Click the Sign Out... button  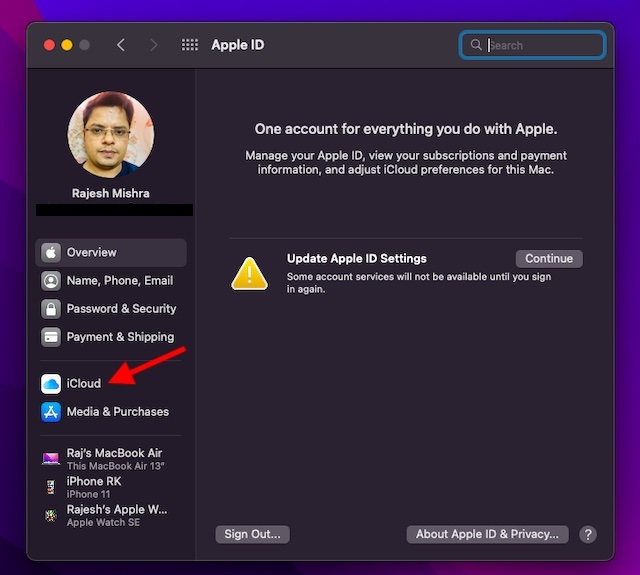point(252,534)
